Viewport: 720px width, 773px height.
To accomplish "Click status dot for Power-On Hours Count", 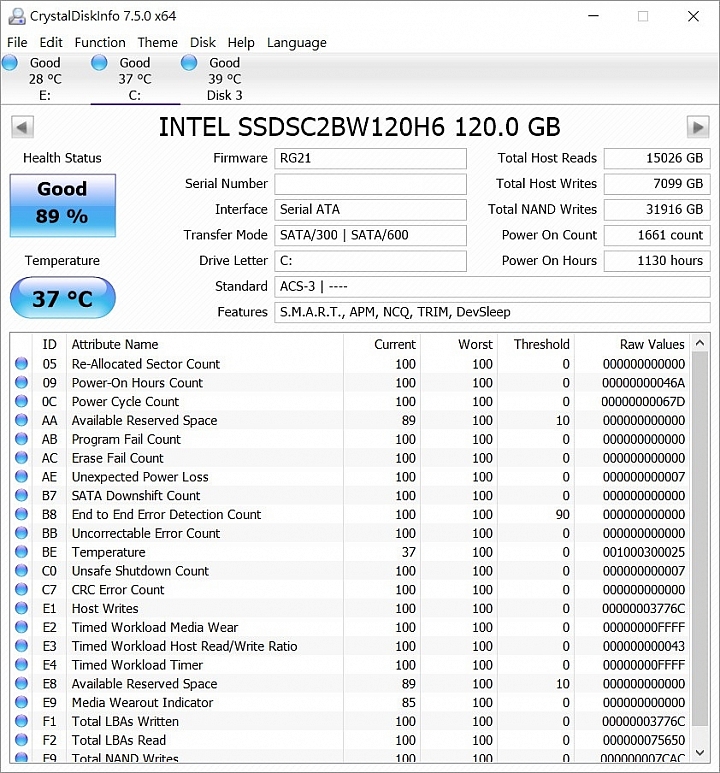I will click(x=21, y=383).
